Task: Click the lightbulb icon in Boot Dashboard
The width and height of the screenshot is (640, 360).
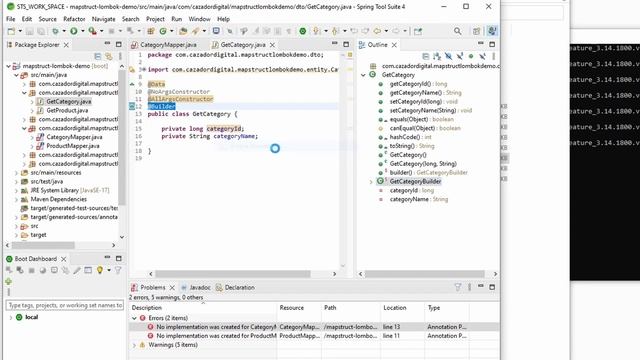Action: click(x=100, y=270)
